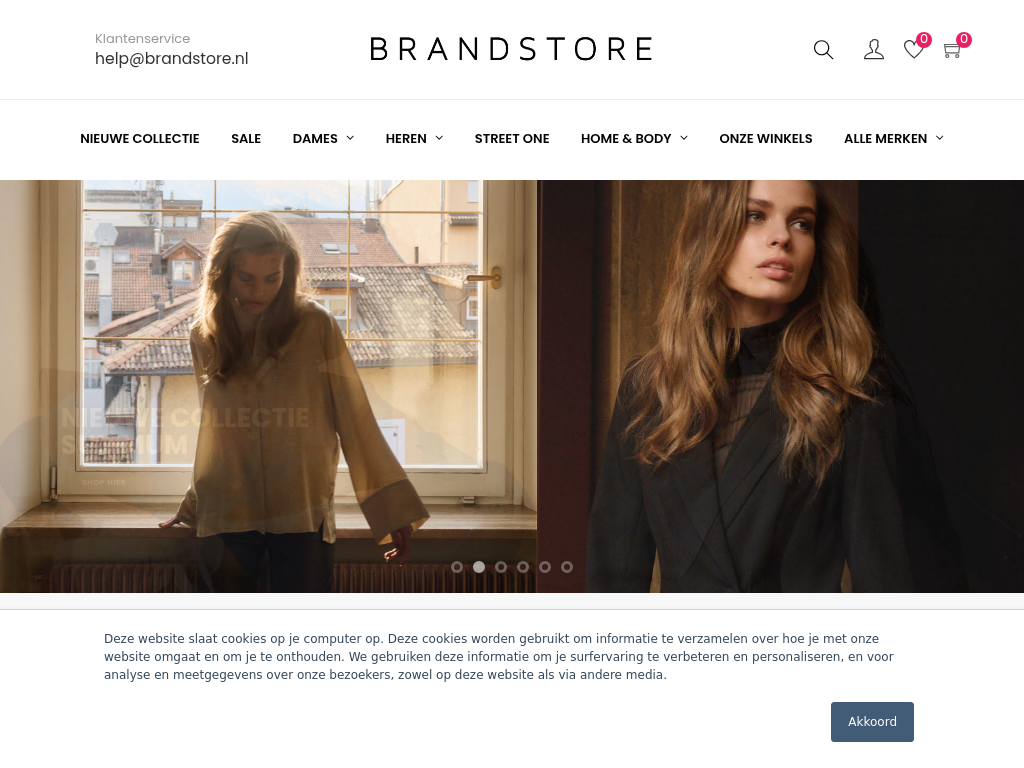Open the Sale menu item
The width and height of the screenshot is (1024, 768).
pos(246,138)
